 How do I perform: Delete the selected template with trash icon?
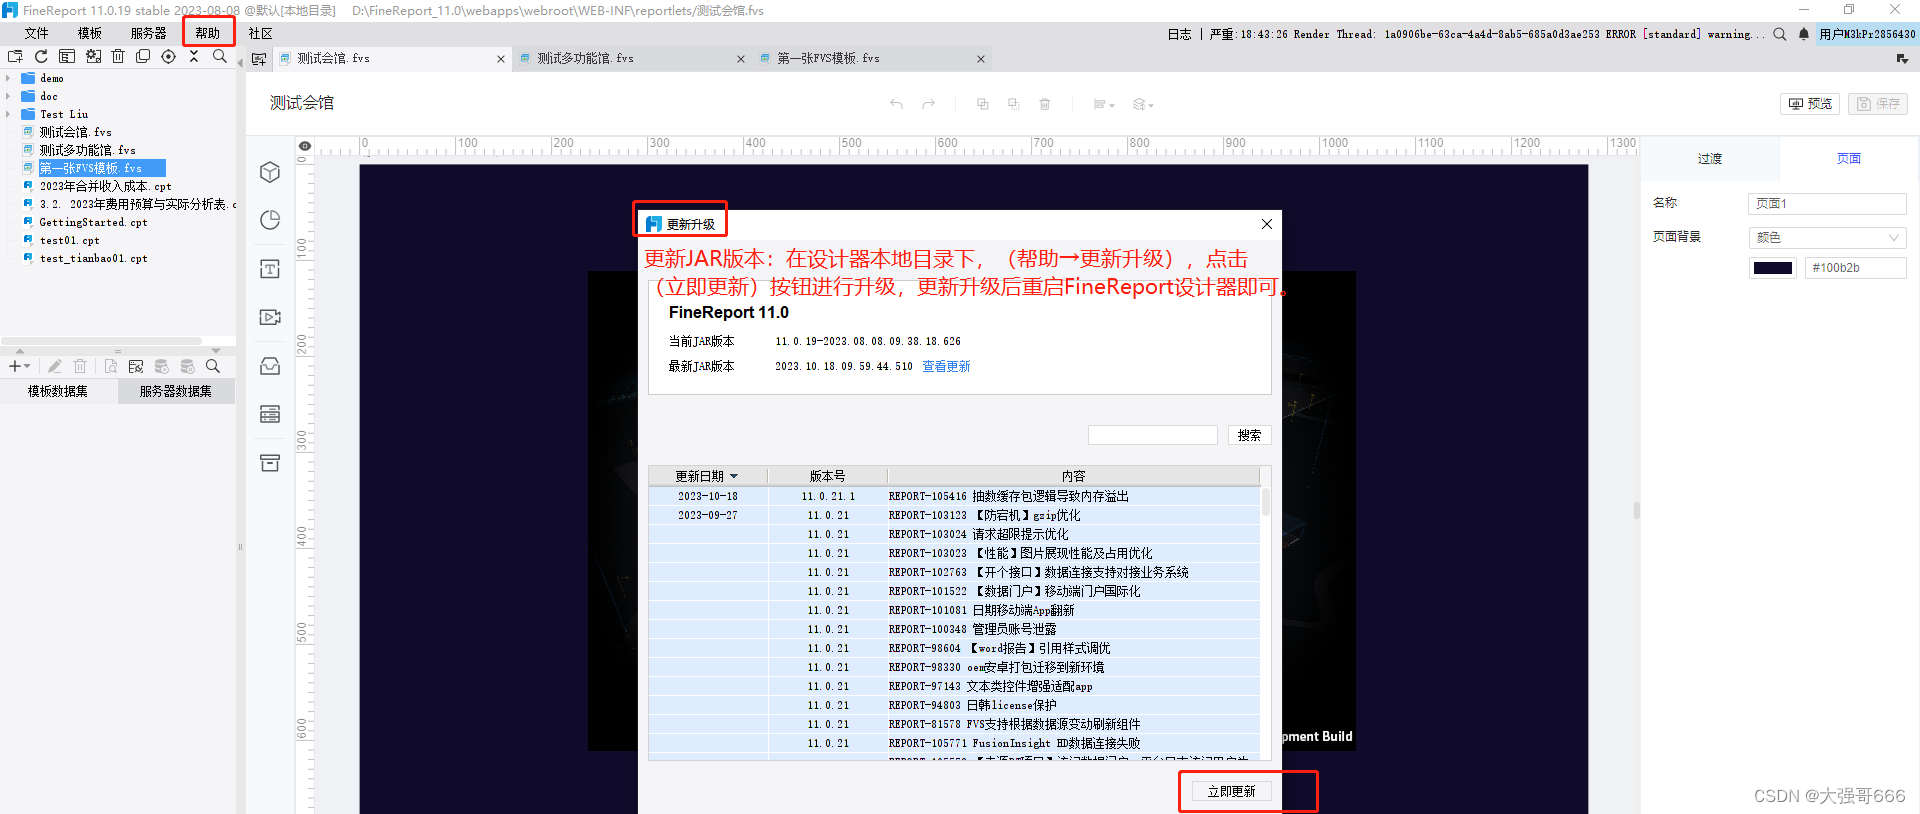(118, 57)
